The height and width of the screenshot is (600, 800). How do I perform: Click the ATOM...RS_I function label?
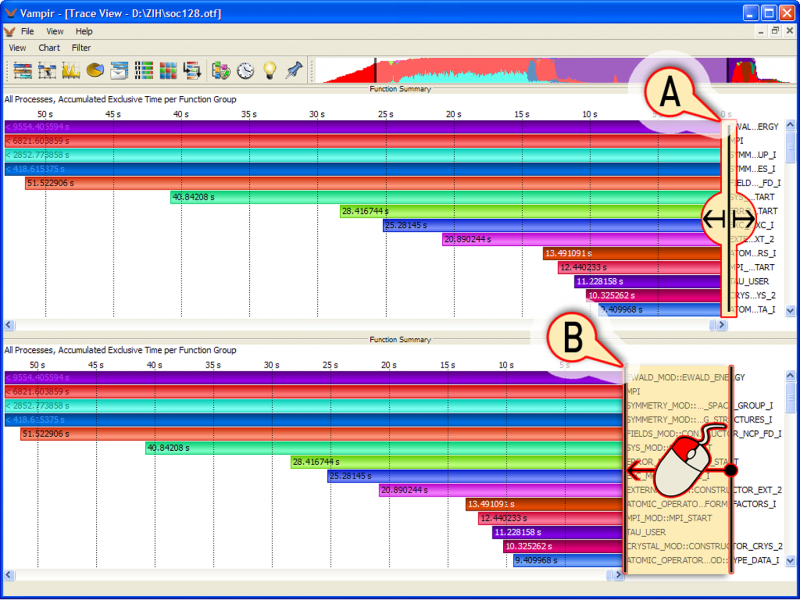point(753,253)
